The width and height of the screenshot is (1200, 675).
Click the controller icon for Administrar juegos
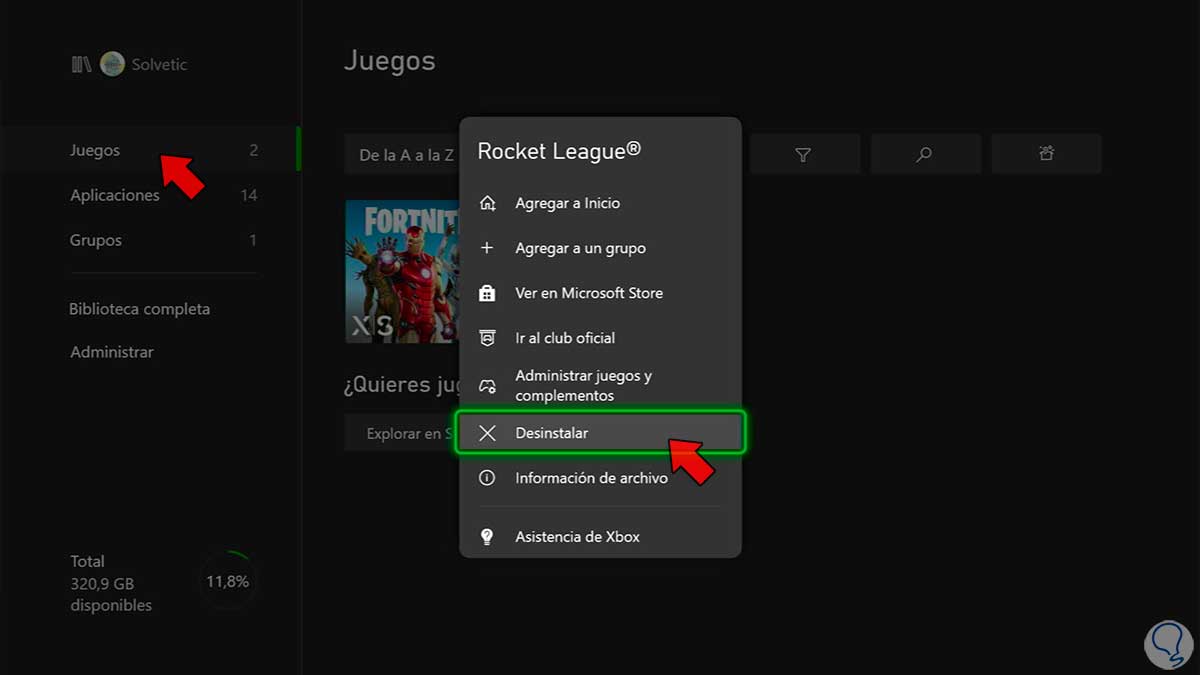click(487, 386)
